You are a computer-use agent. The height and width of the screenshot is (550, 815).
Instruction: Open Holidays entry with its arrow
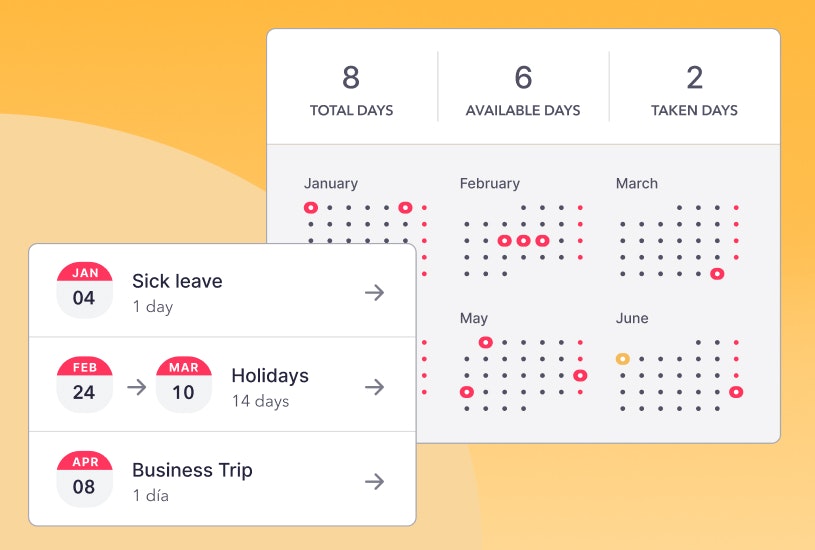(374, 387)
